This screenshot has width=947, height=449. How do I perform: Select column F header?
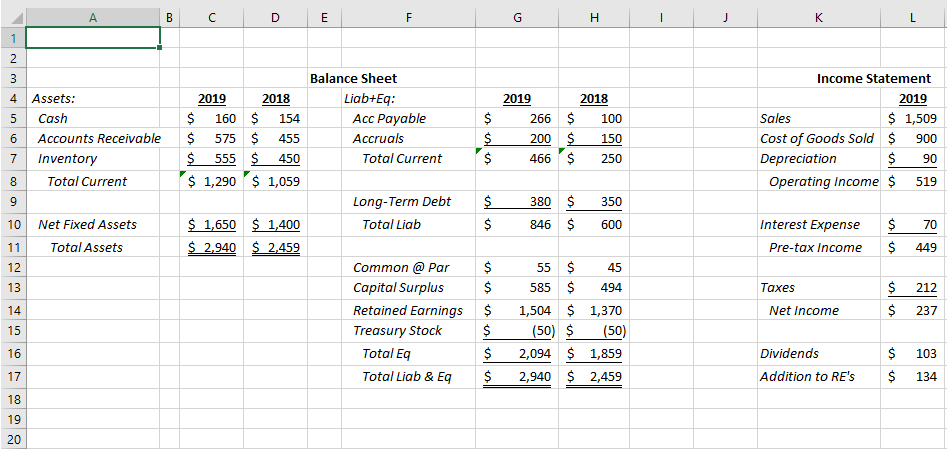pyautogui.click(x=409, y=18)
